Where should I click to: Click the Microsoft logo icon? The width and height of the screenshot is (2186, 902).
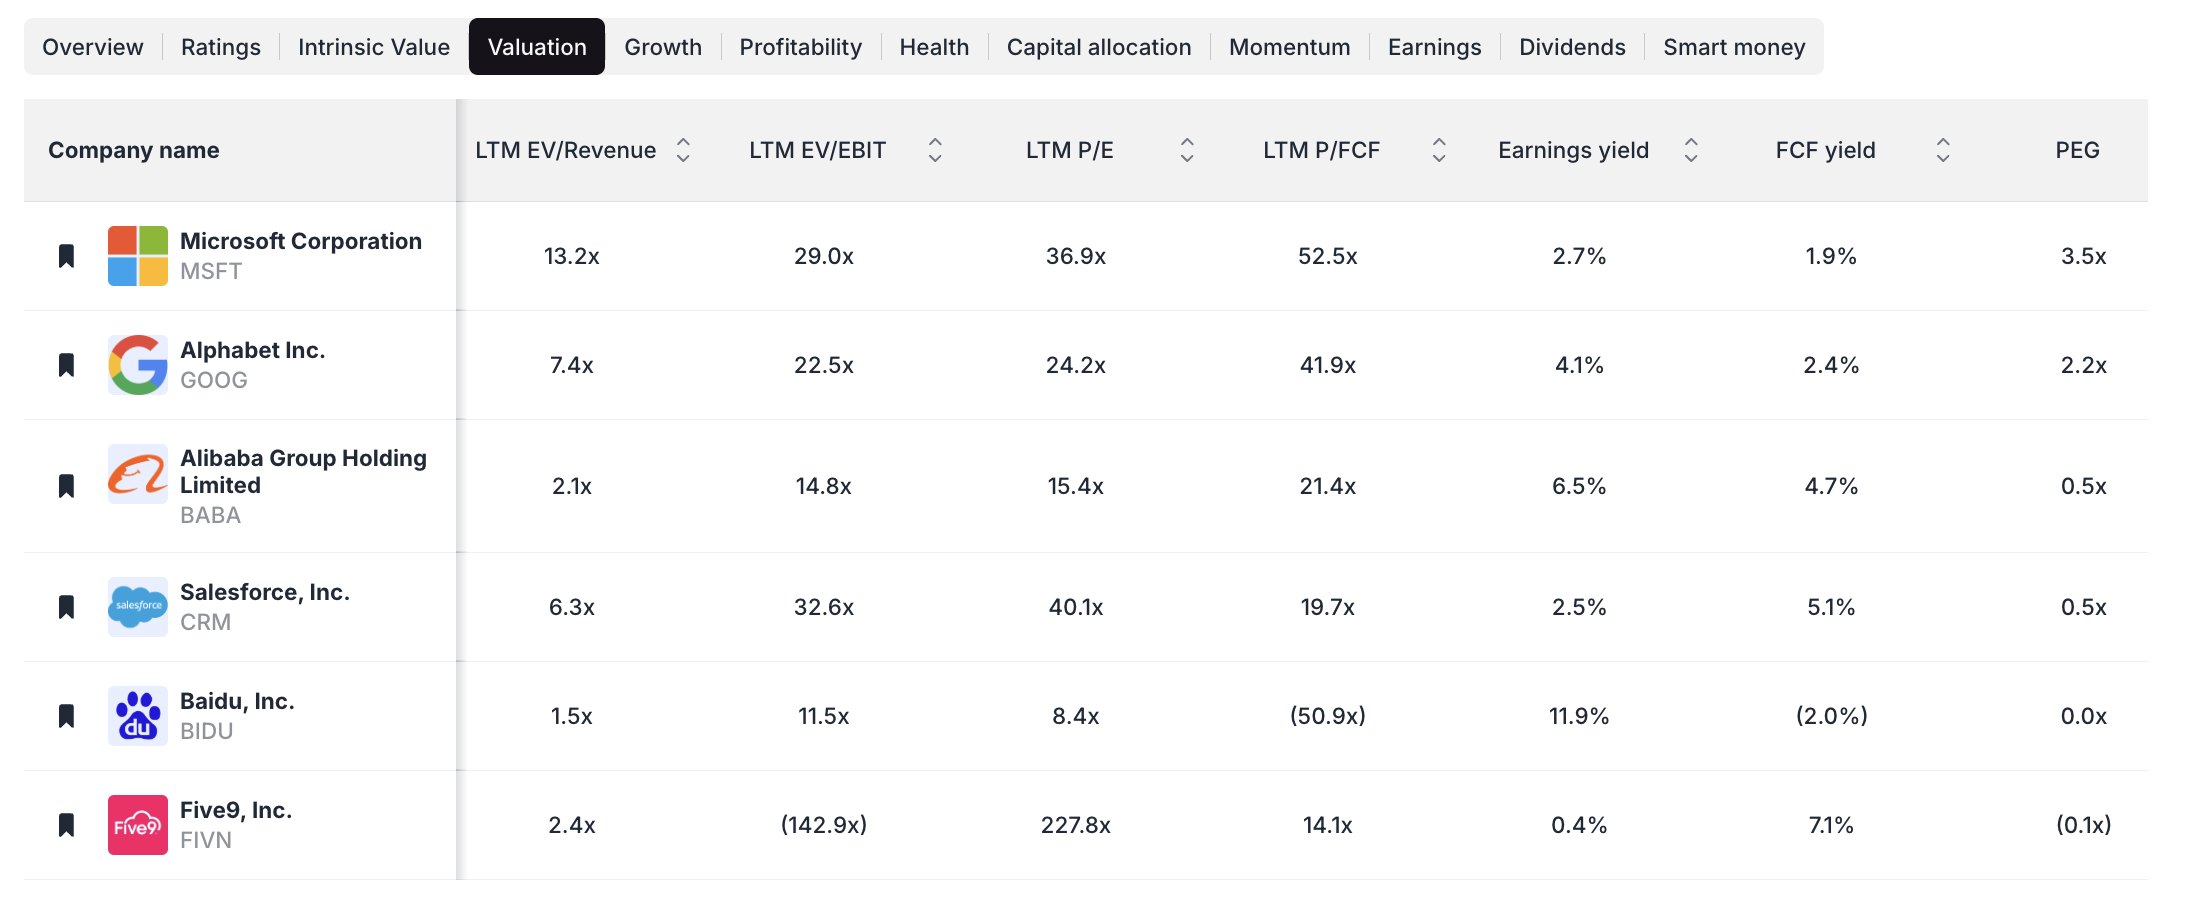pos(137,256)
